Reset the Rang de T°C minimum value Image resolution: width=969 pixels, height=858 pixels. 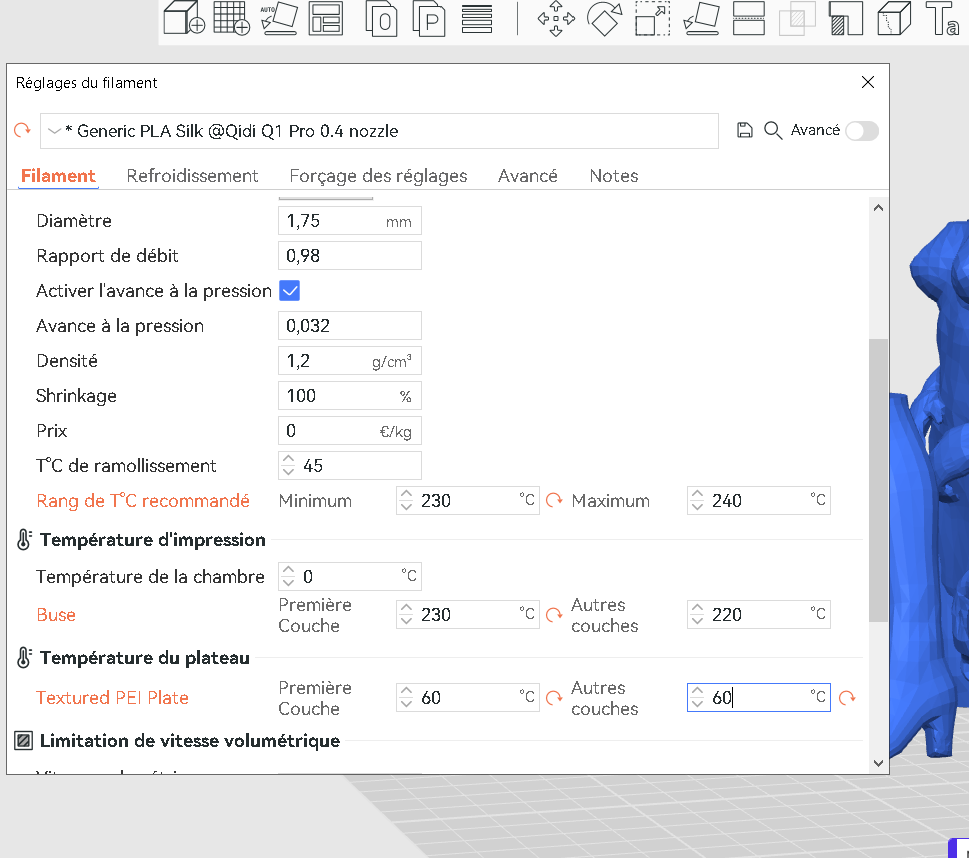(554, 500)
